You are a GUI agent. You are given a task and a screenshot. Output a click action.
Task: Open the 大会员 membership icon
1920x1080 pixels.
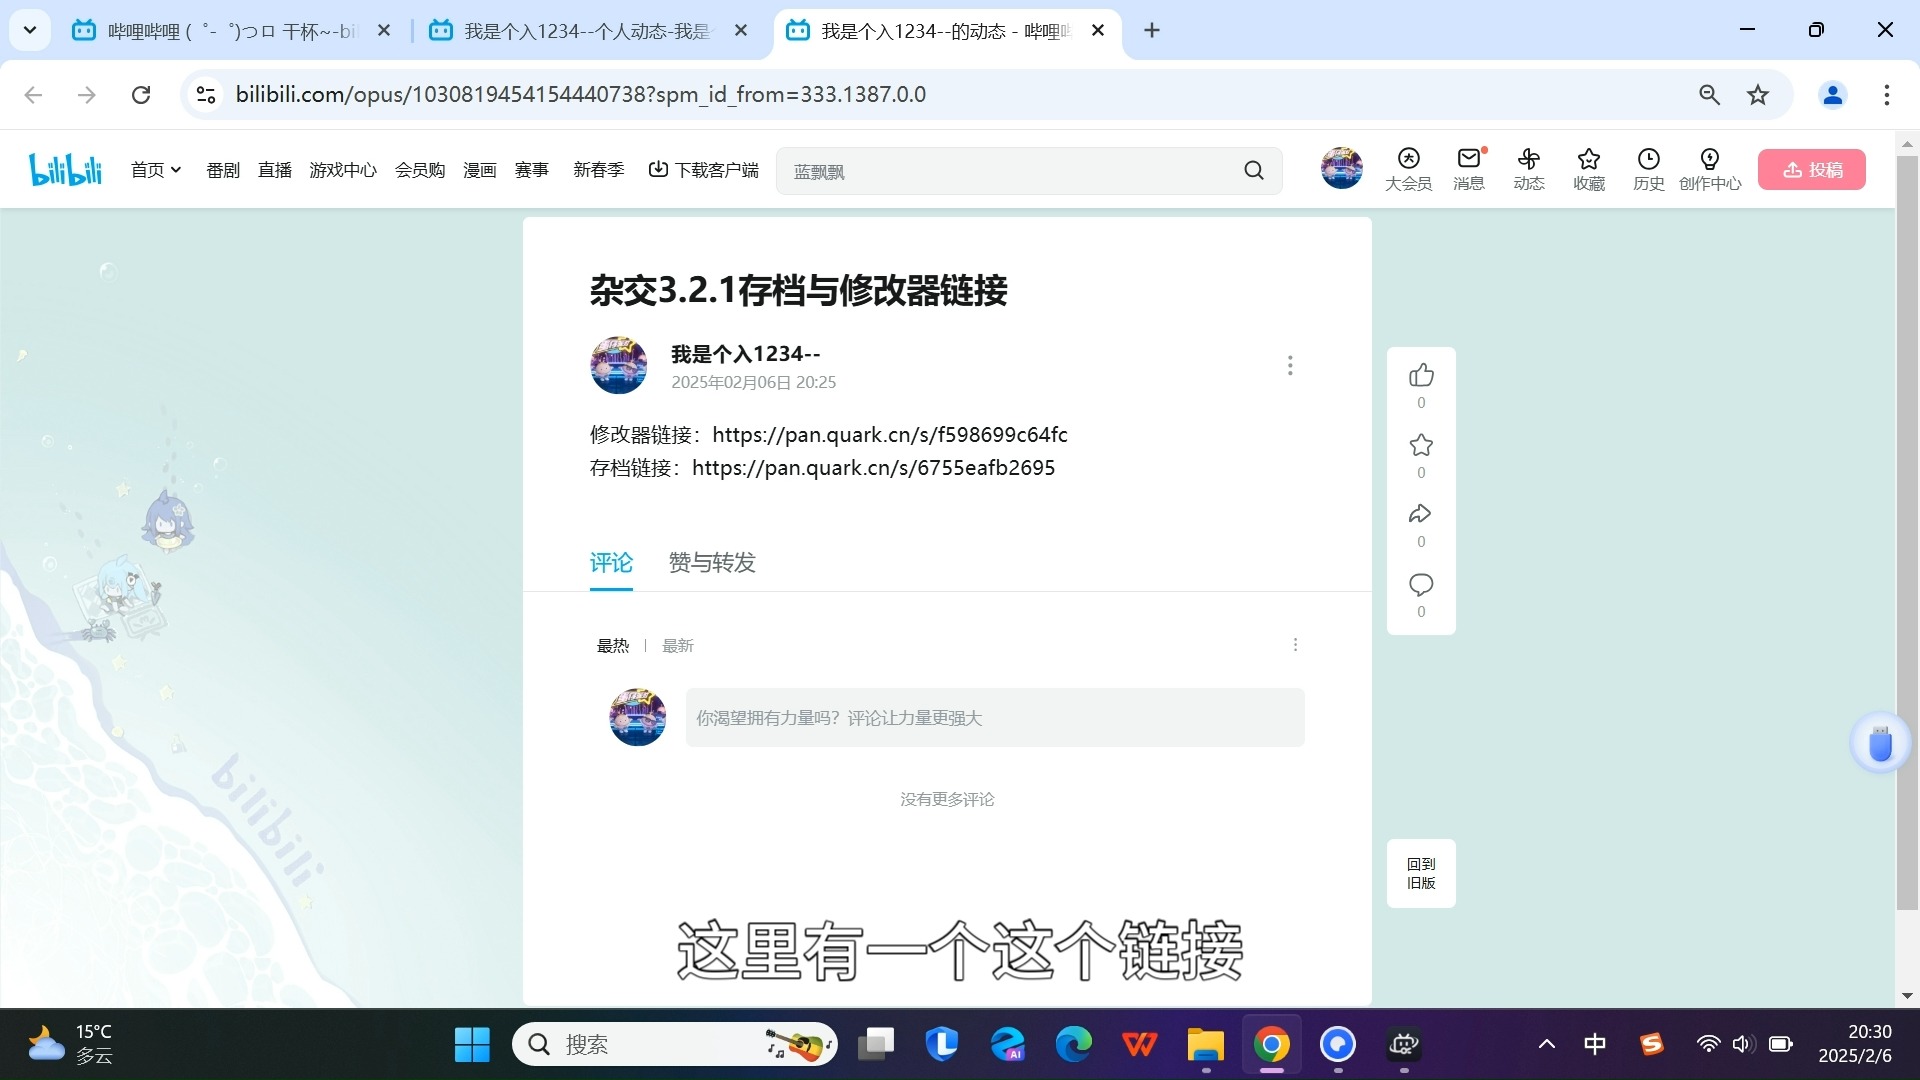1408,169
